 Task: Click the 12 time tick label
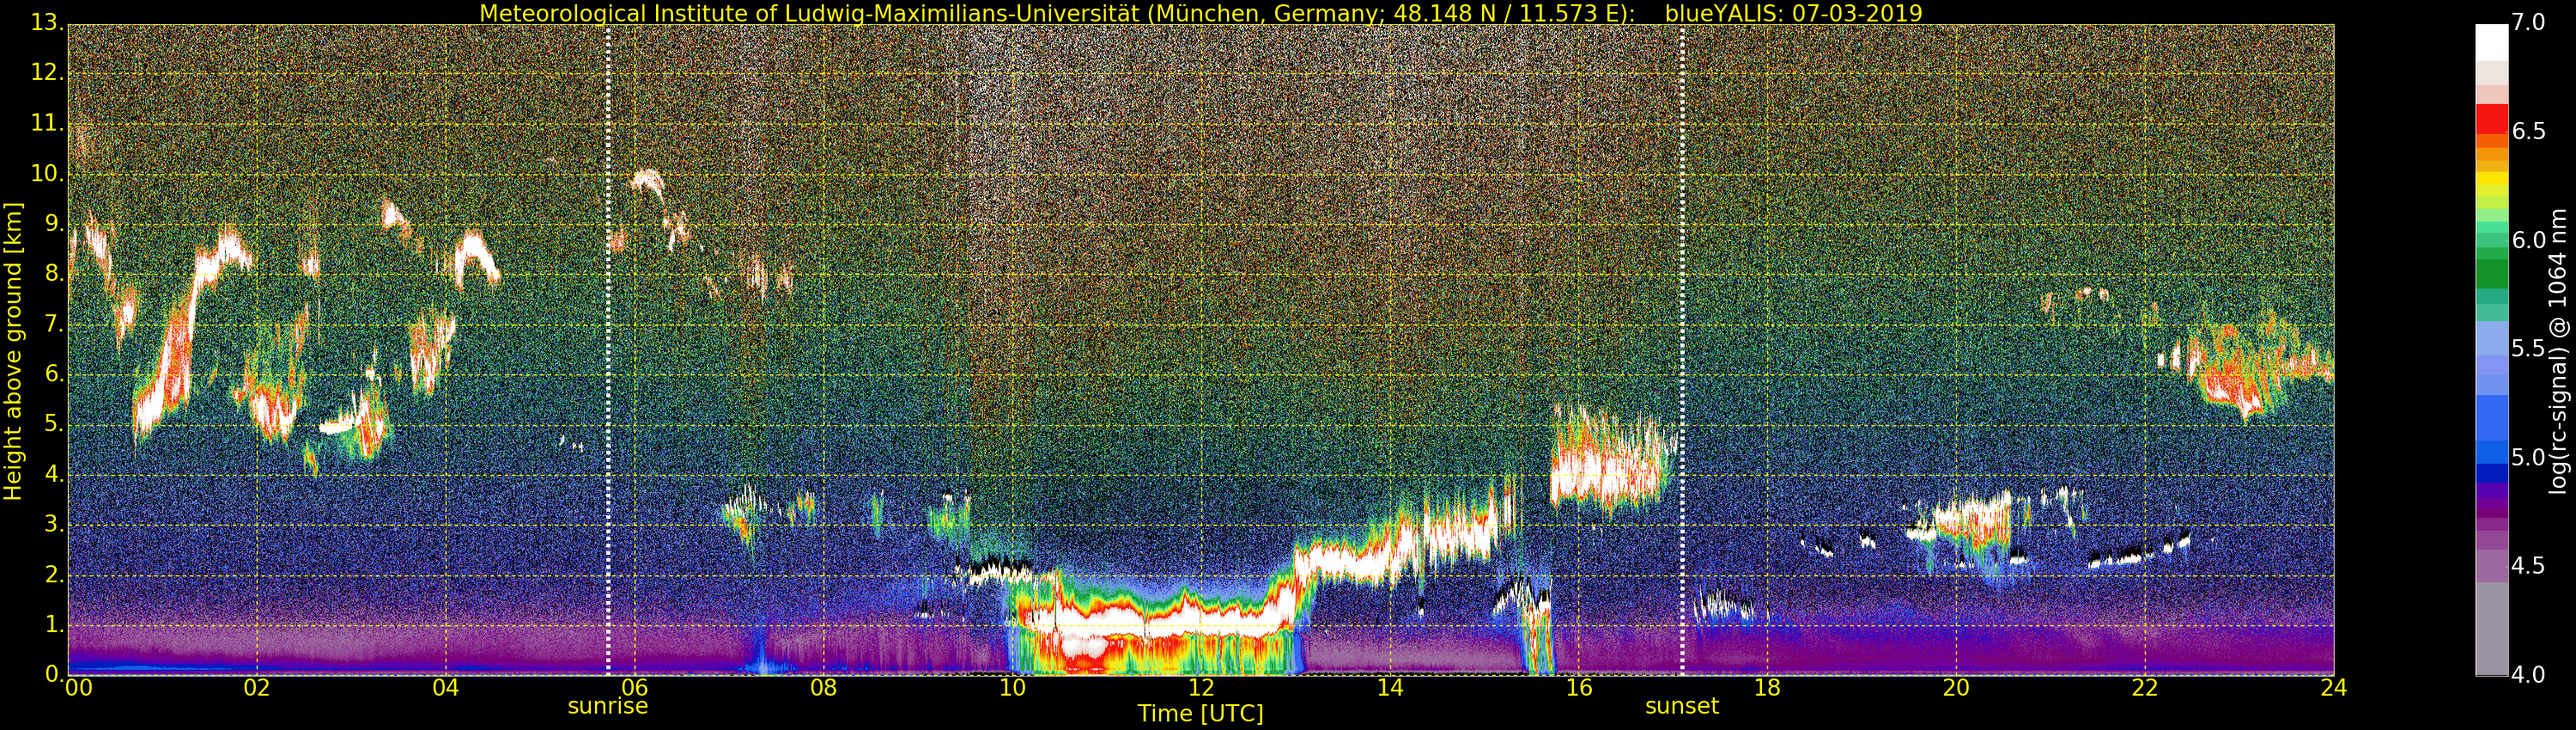[x=1201, y=688]
